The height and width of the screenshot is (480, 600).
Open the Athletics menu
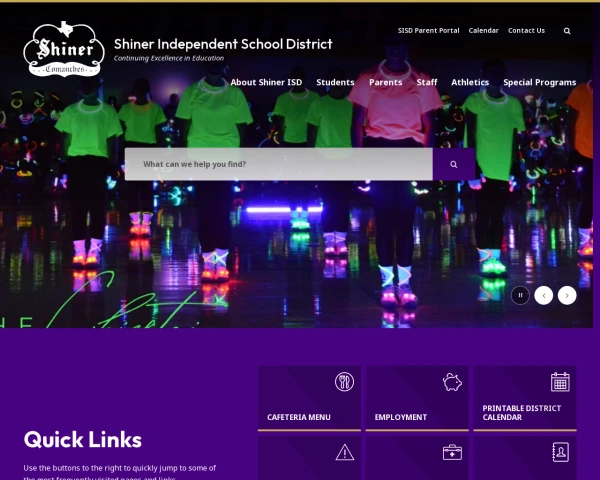point(470,82)
